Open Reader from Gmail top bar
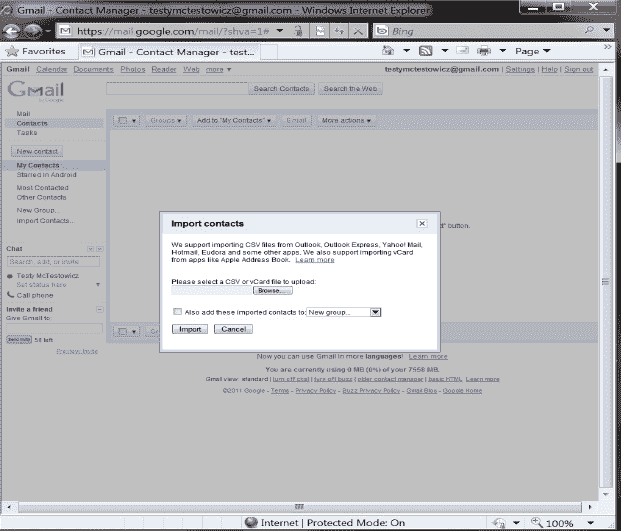Viewport: 621px width, 531px height. pyautogui.click(x=164, y=69)
